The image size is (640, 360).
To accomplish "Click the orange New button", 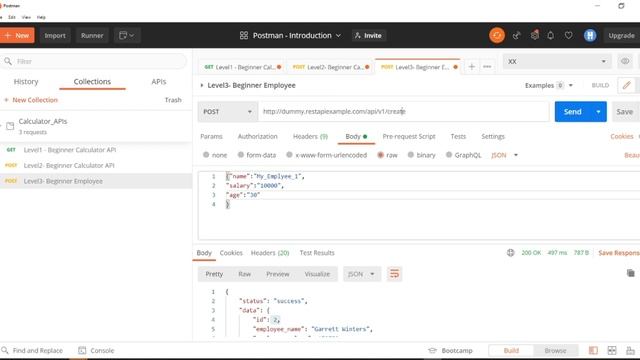I will tap(17, 36).
